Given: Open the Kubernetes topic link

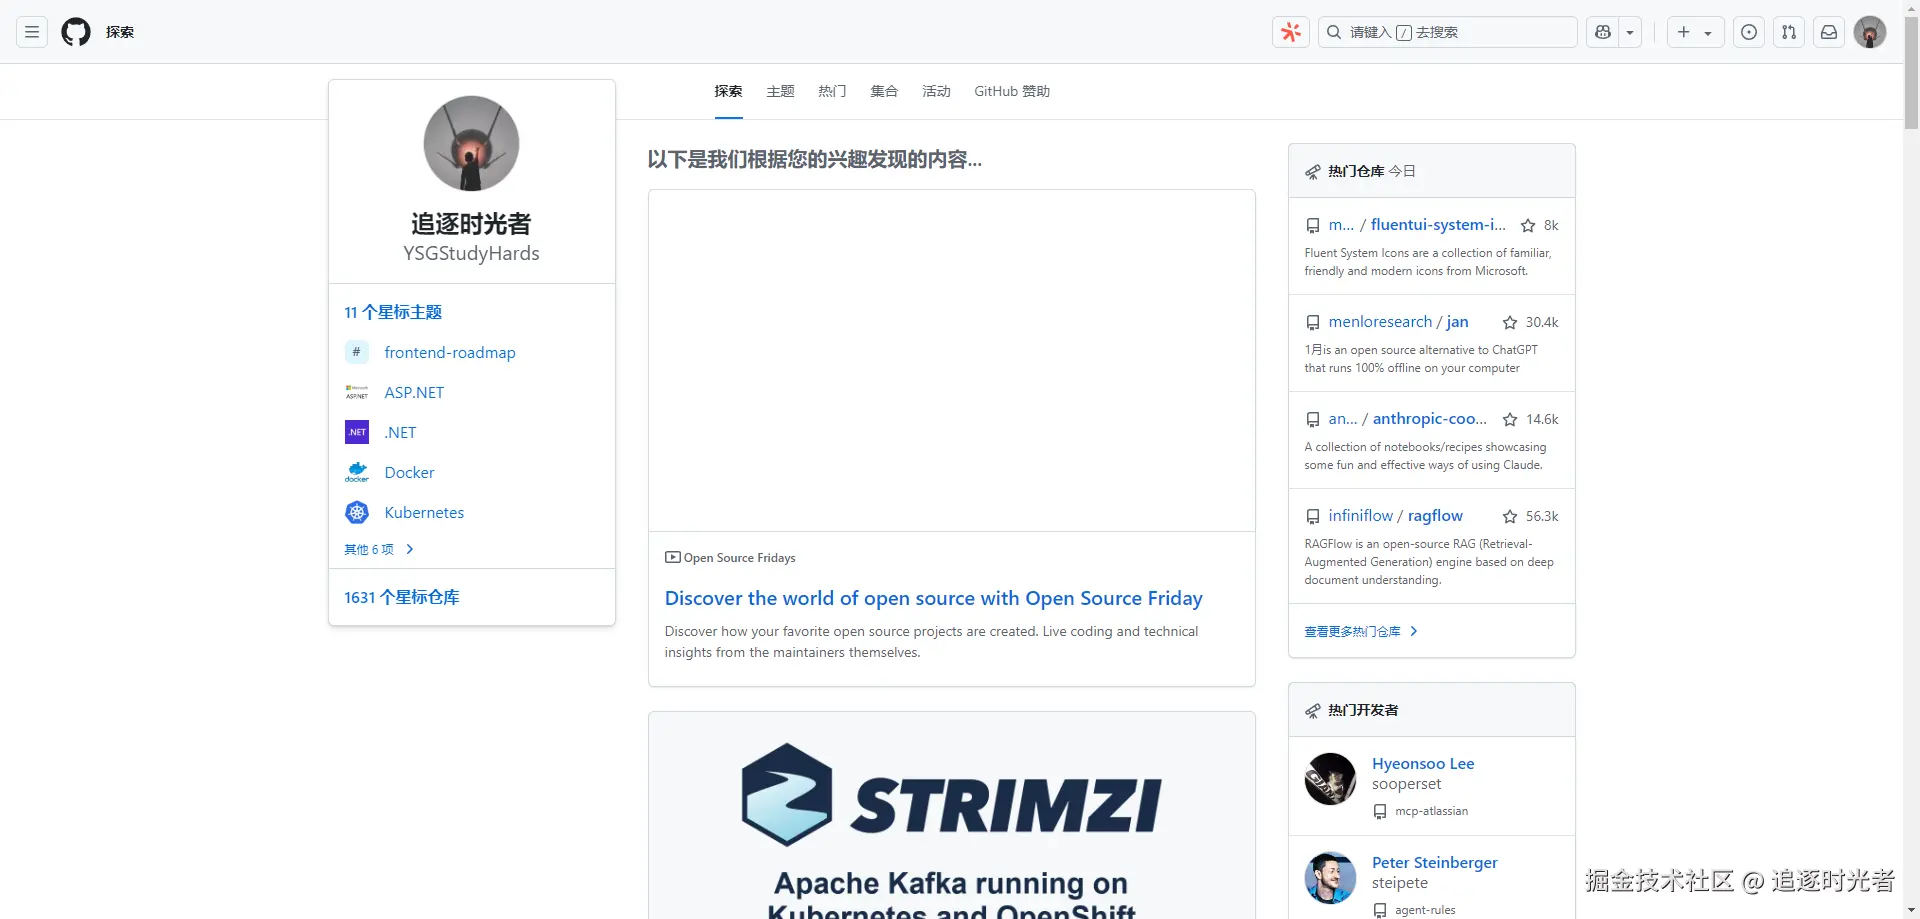Looking at the screenshot, I should pos(424,512).
